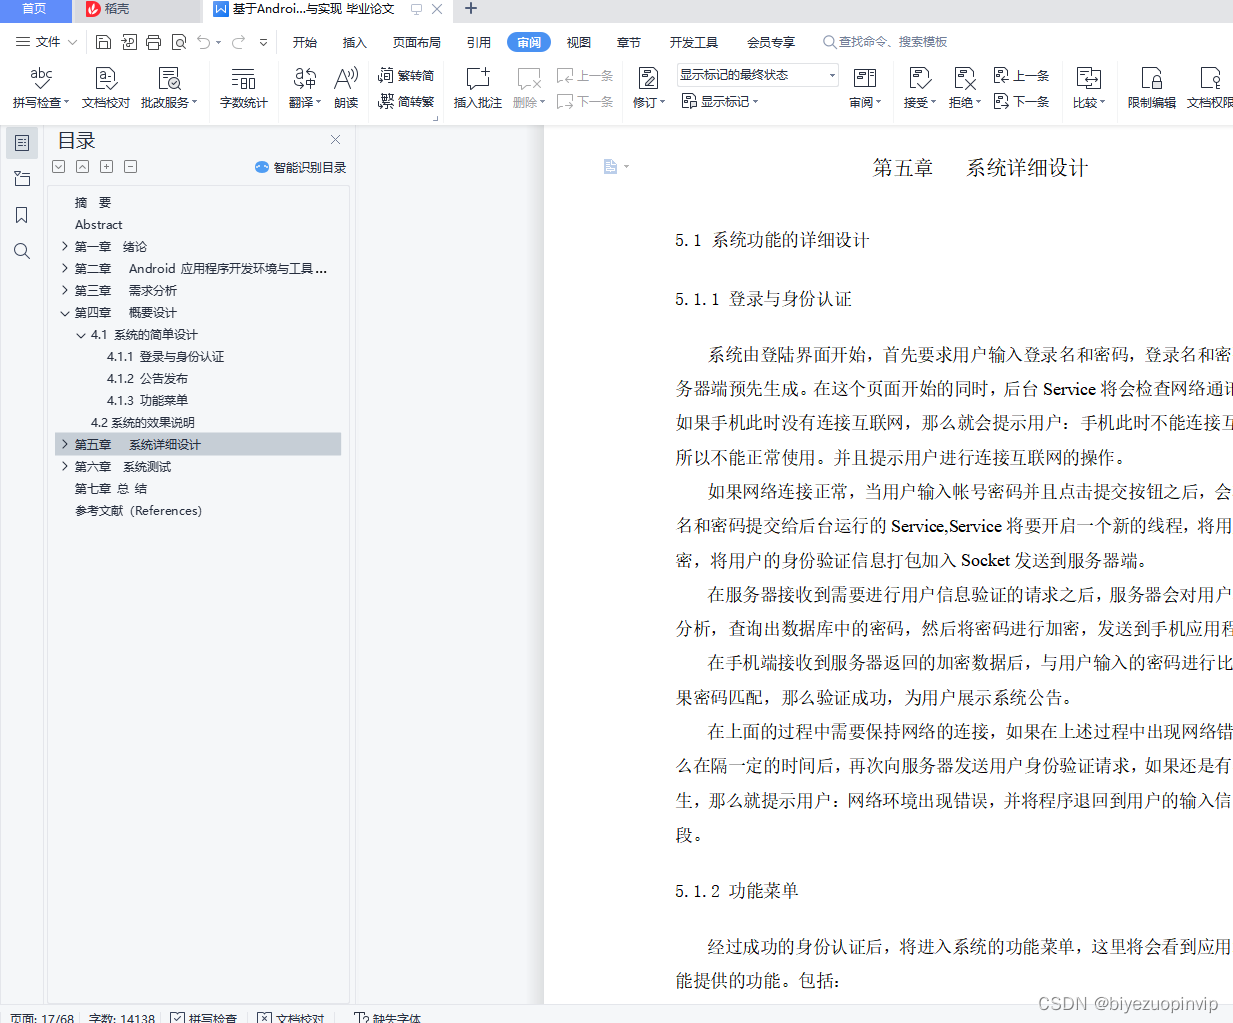Click the Track Changes (修订) icon
Screen dimensions: 1233x1023
(648, 79)
